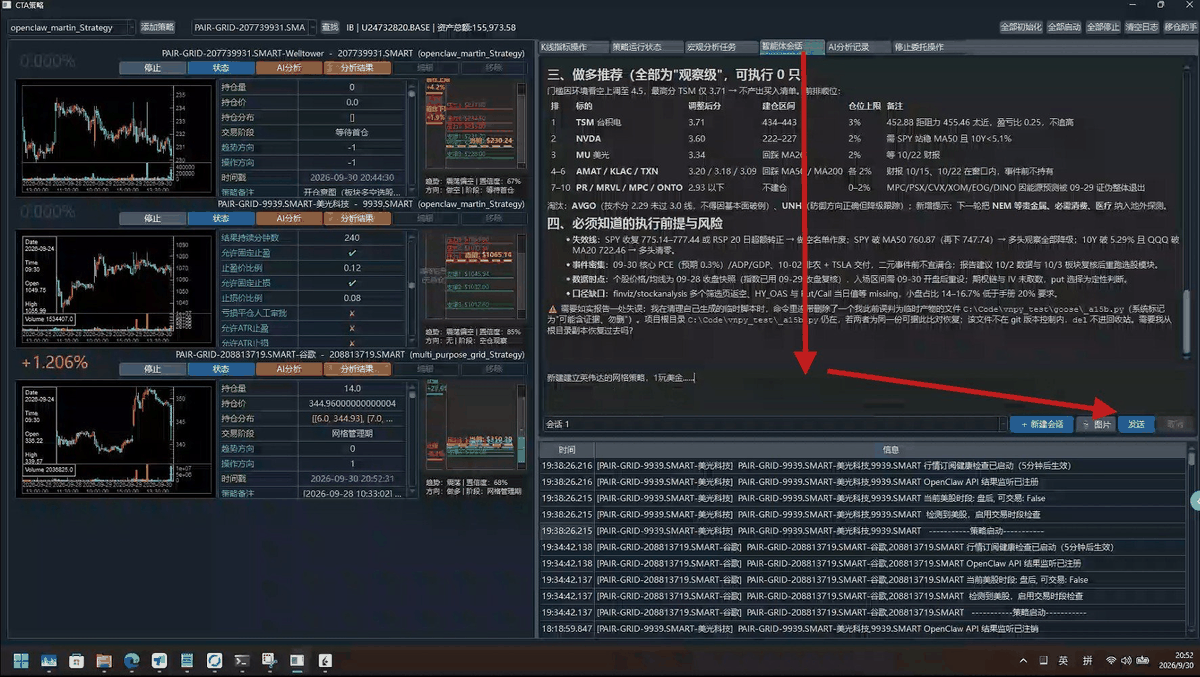The width and height of the screenshot is (1200, 677).
Task: Show hidden system tray icons
Action: coord(1023,661)
